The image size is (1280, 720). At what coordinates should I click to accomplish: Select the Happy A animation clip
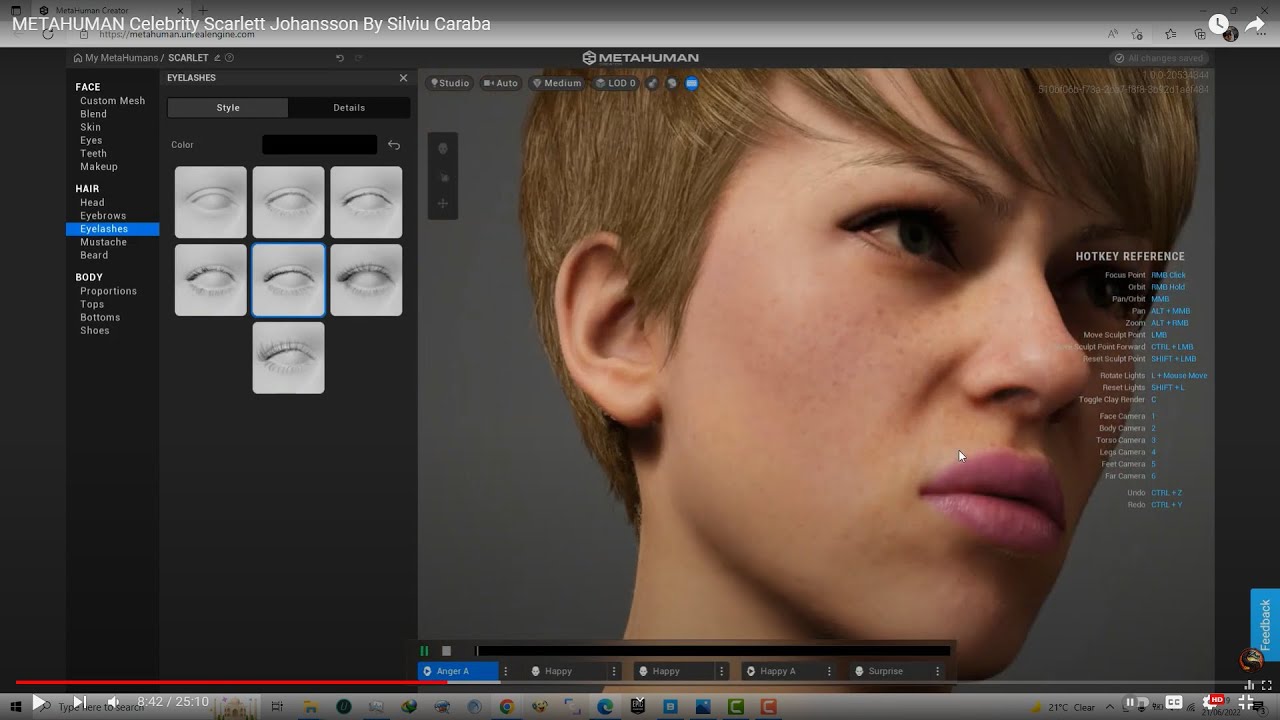point(782,671)
